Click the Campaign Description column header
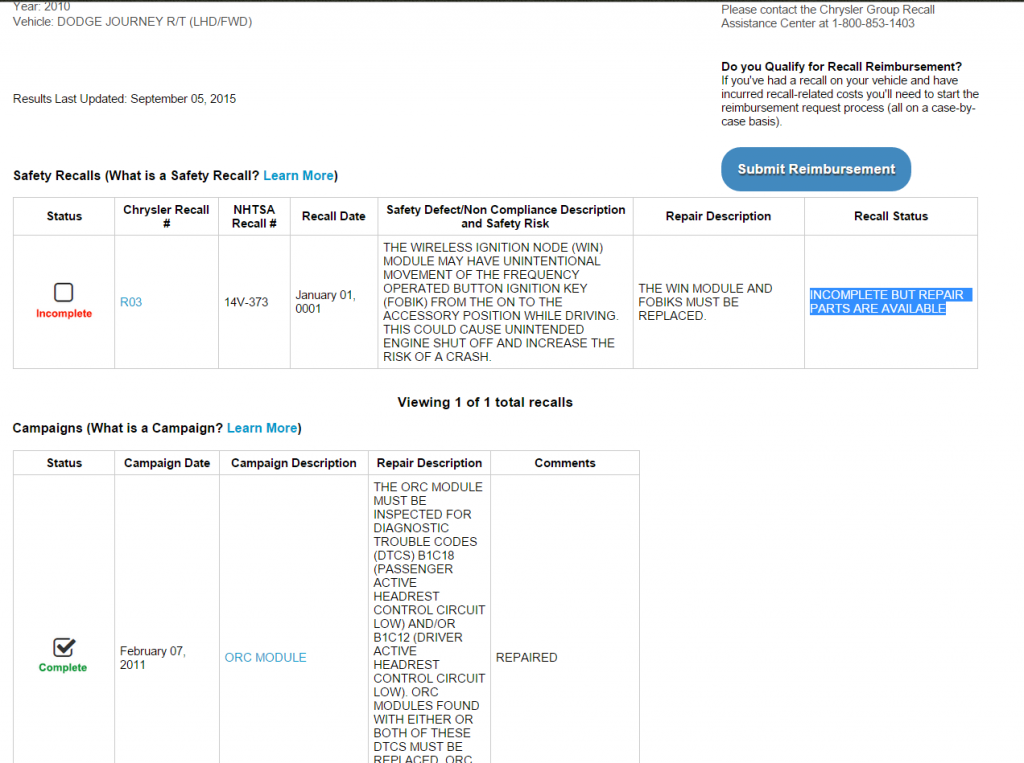This screenshot has height=763, width=1024. 293,463
